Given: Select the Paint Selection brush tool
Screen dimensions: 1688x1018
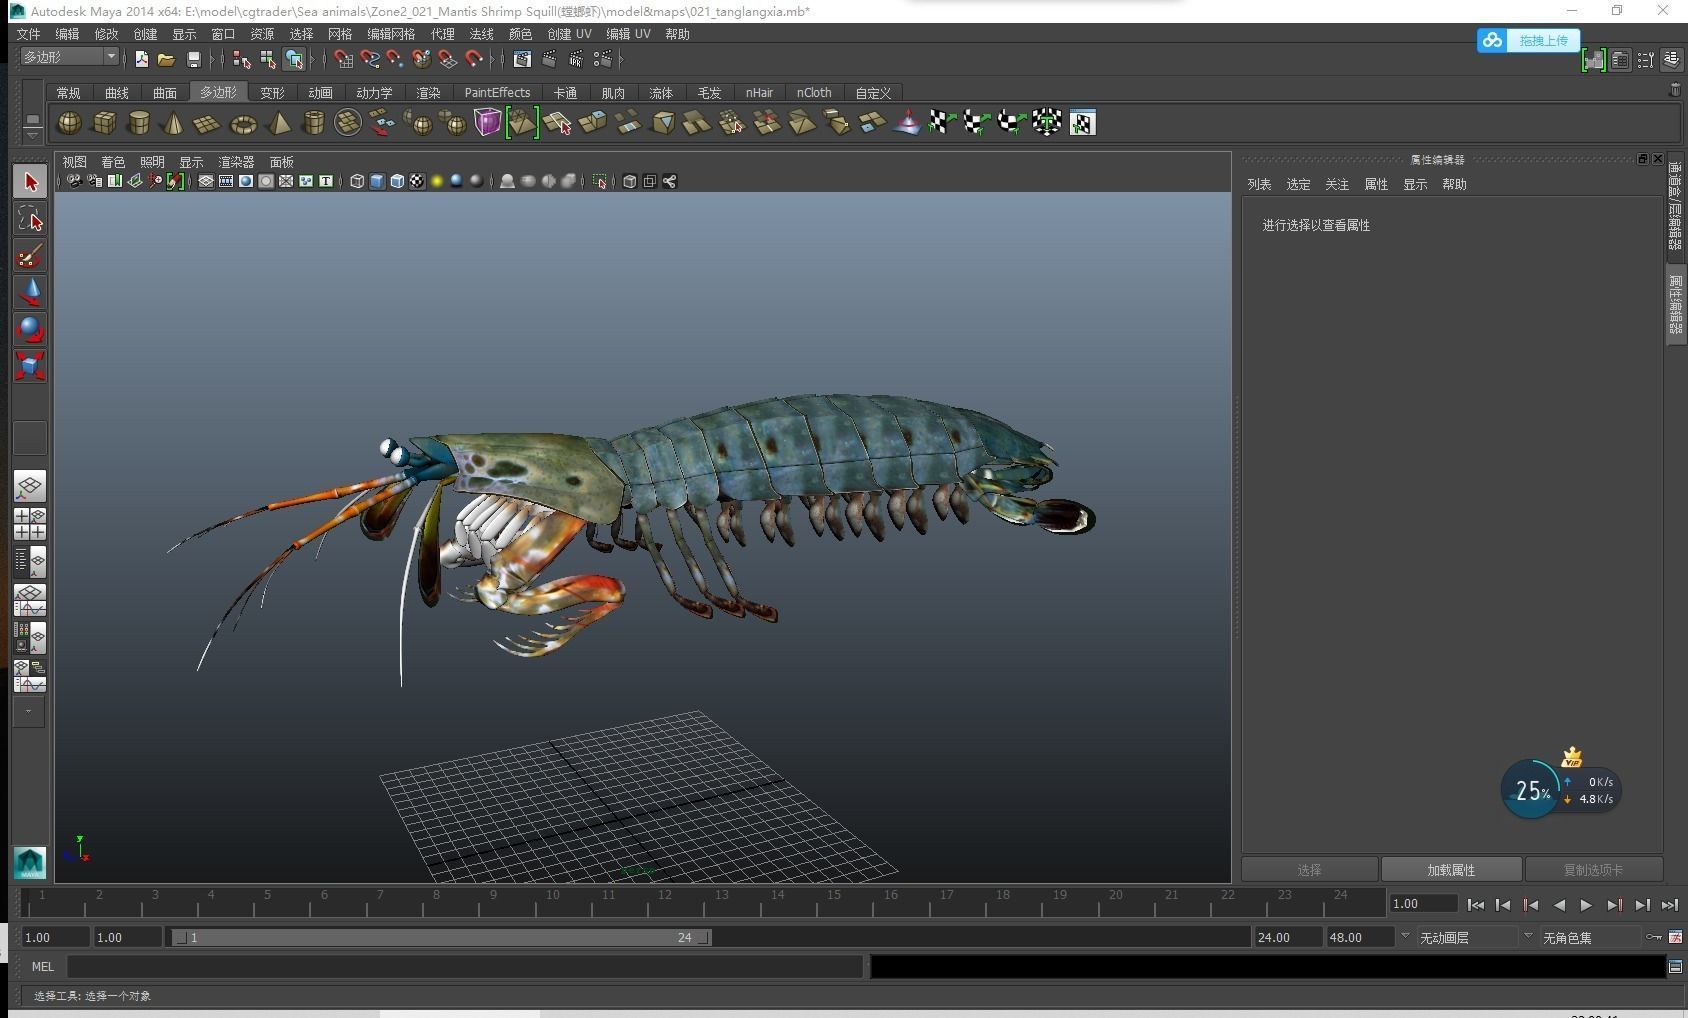Looking at the screenshot, I should pyautogui.click(x=30, y=255).
